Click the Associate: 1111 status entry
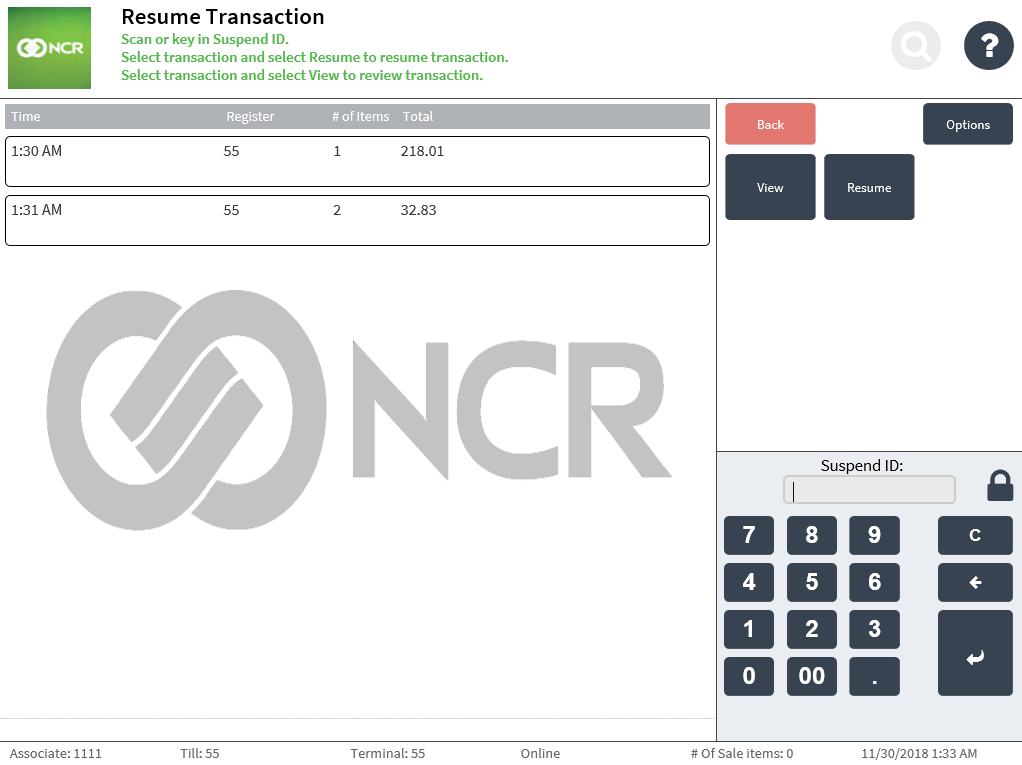This screenshot has width=1022, height=765. click(x=56, y=753)
